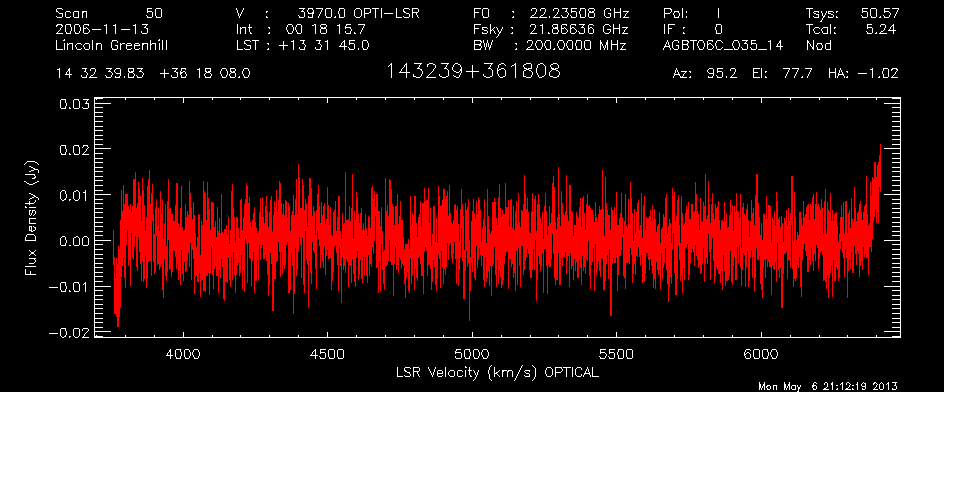Image resolution: width=962 pixels, height=490 pixels.
Task: Click the source title 143239+361808
Action: 473,72
